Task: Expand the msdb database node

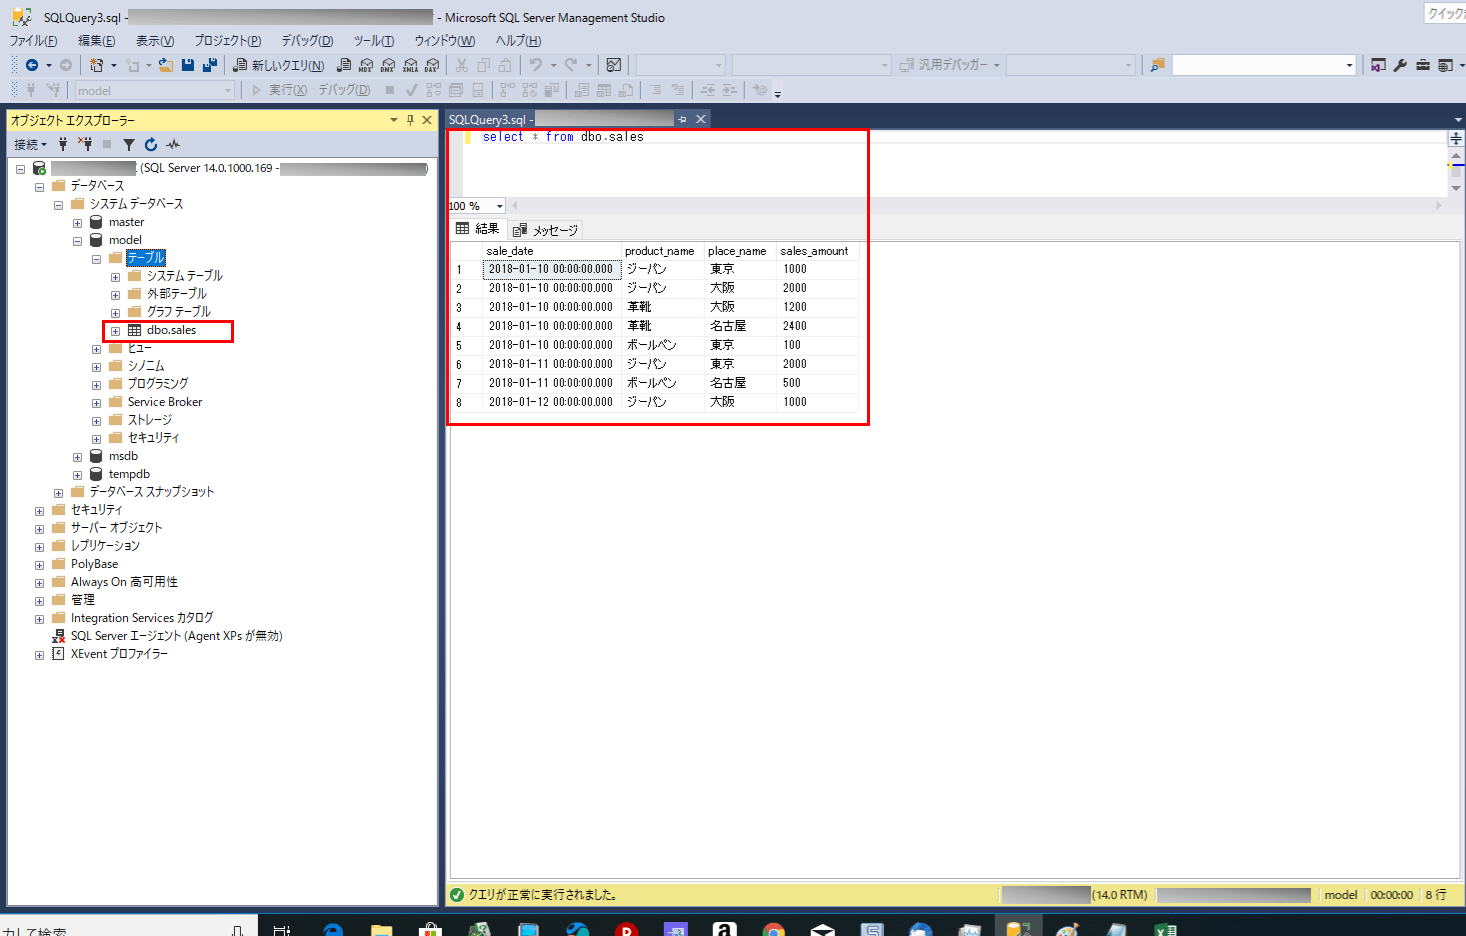Action: [77, 457]
